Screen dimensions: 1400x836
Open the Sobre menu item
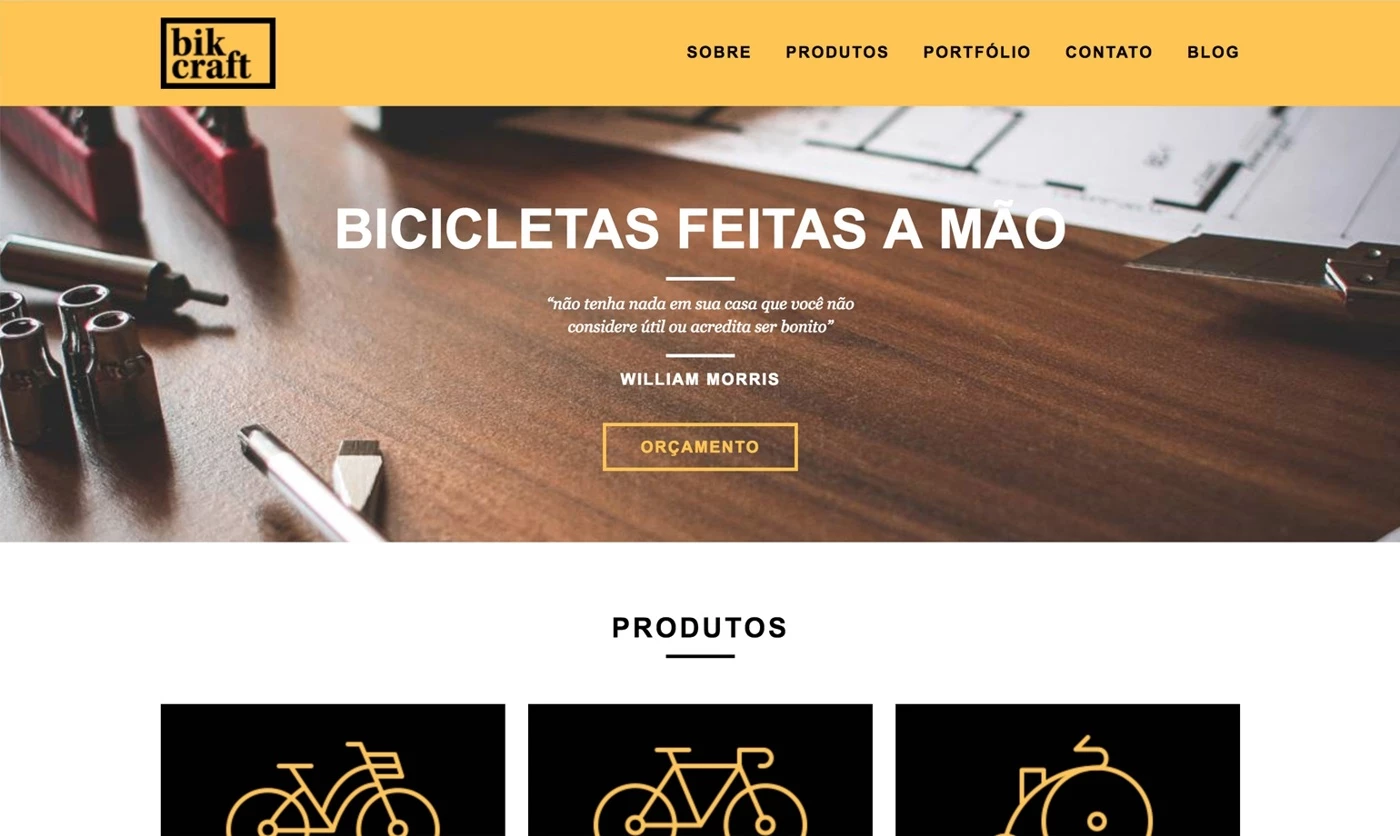pyautogui.click(x=718, y=52)
